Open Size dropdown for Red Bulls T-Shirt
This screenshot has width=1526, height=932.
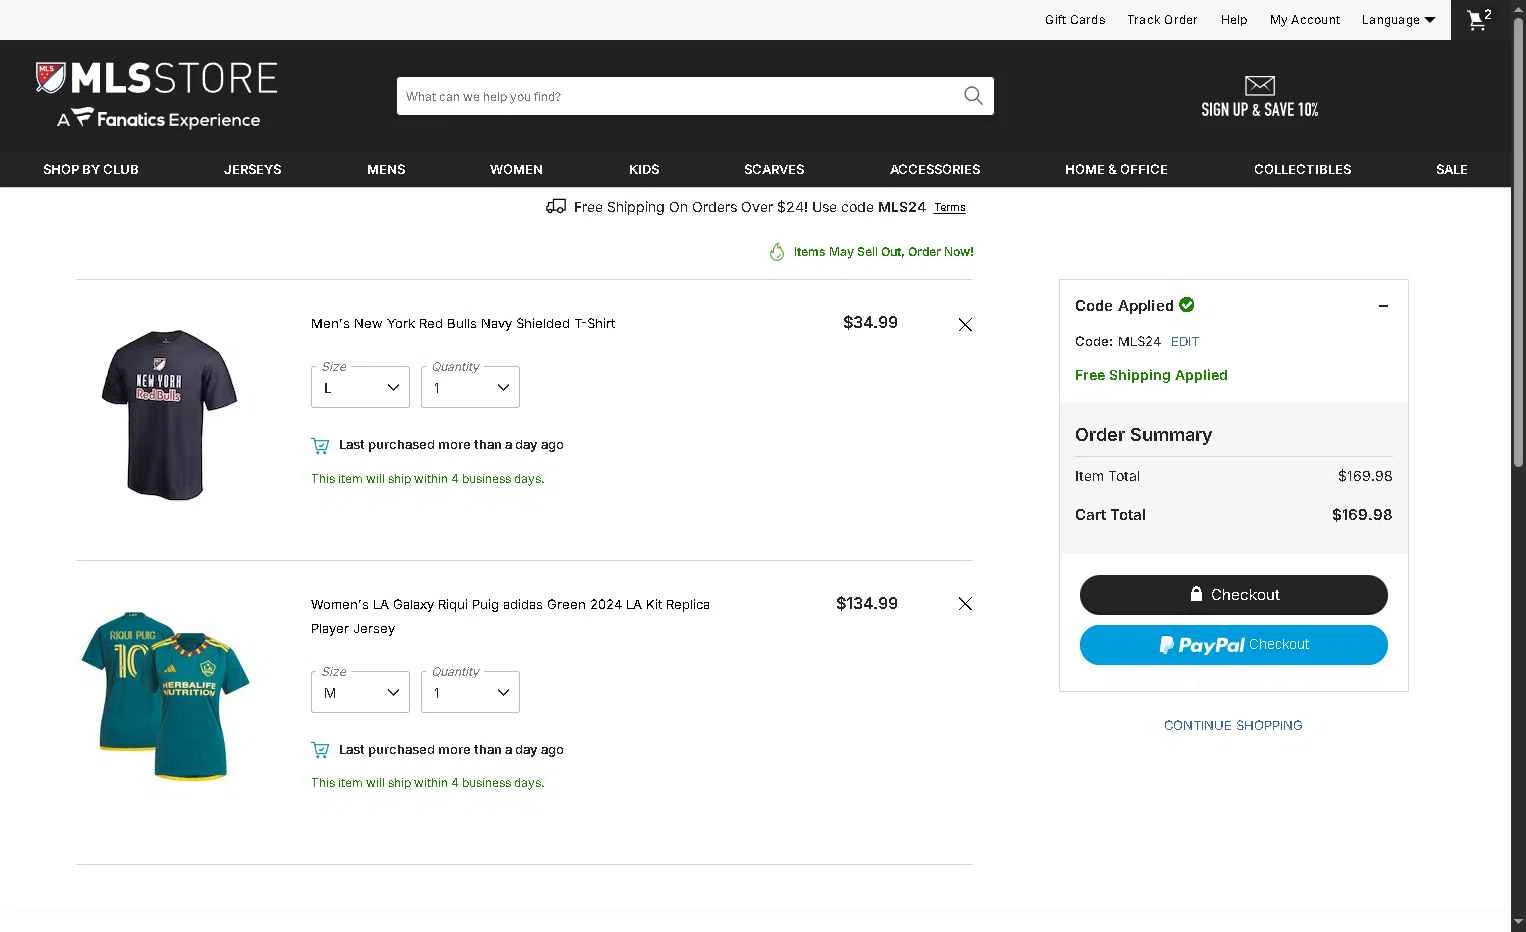point(360,387)
